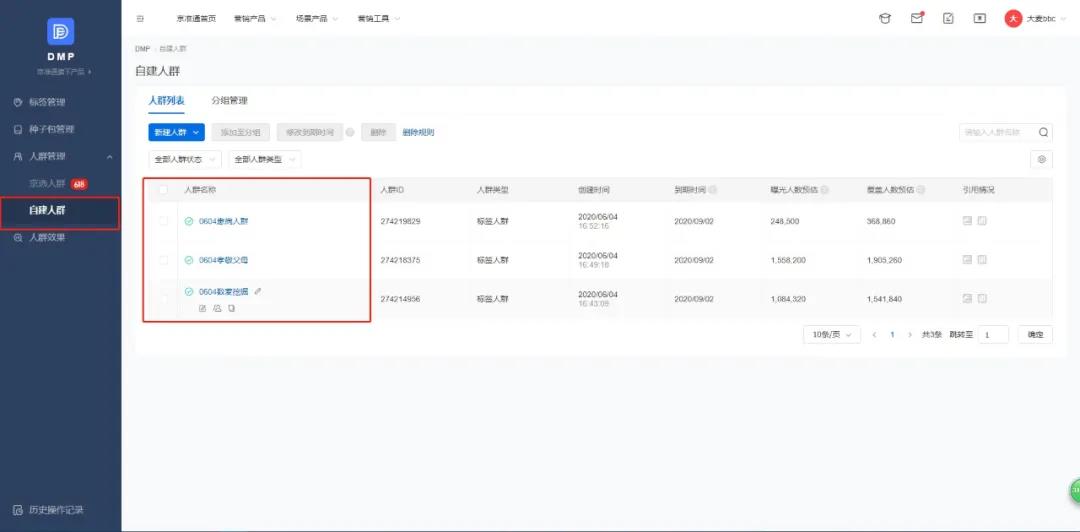Image resolution: width=1080 pixels, height=532 pixels.
Task: Open the 营销产品 top menu
Action: click(x=254, y=18)
